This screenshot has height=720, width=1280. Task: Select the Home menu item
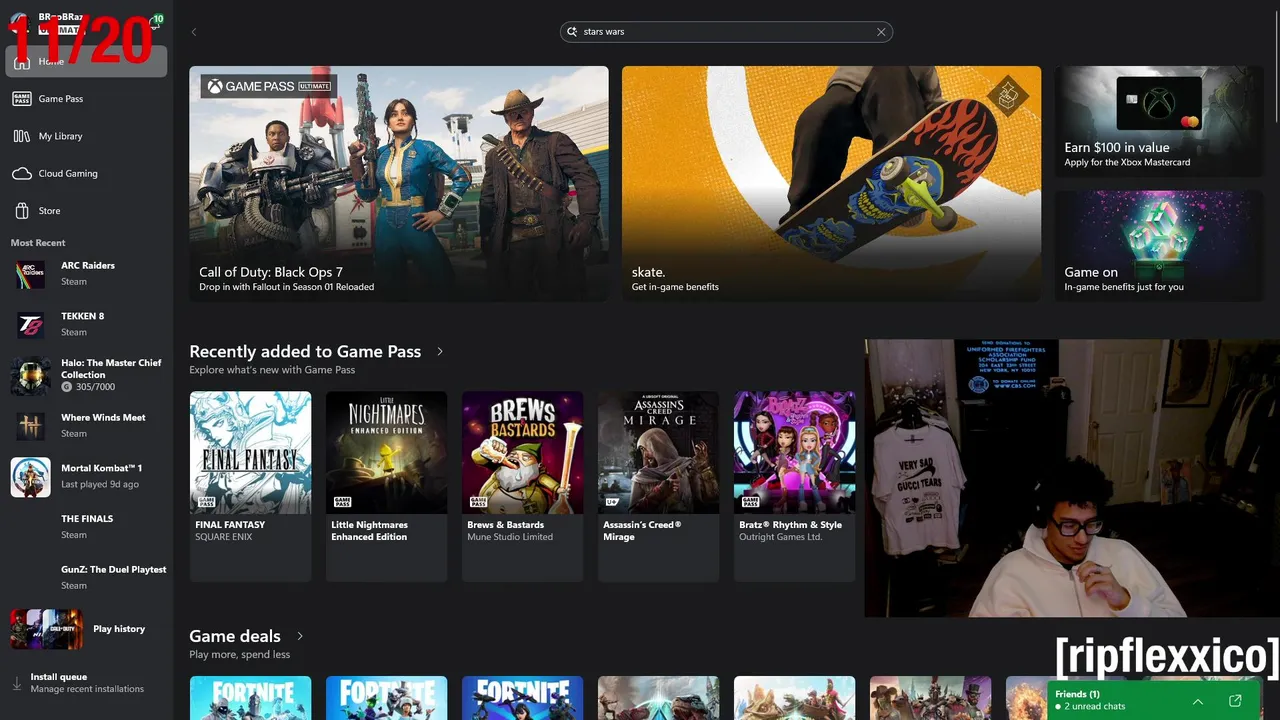pos(86,61)
